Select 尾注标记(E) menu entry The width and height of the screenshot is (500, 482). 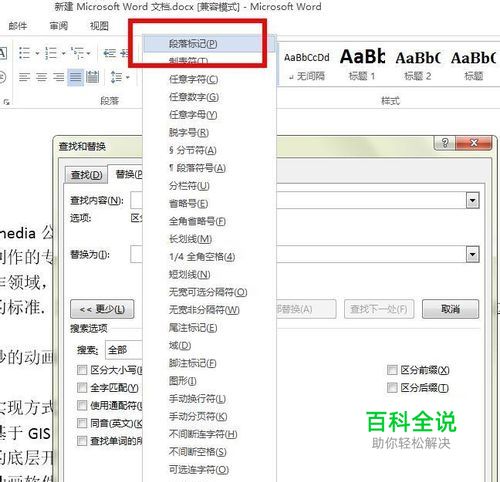point(209,328)
